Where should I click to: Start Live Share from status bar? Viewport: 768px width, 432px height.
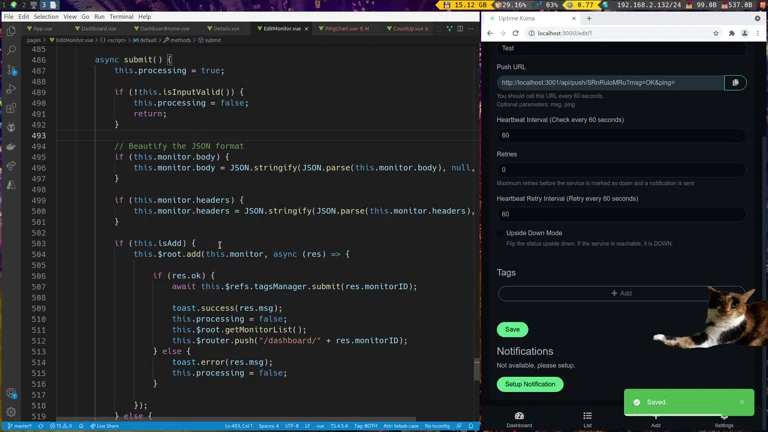click(x=104, y=426)
